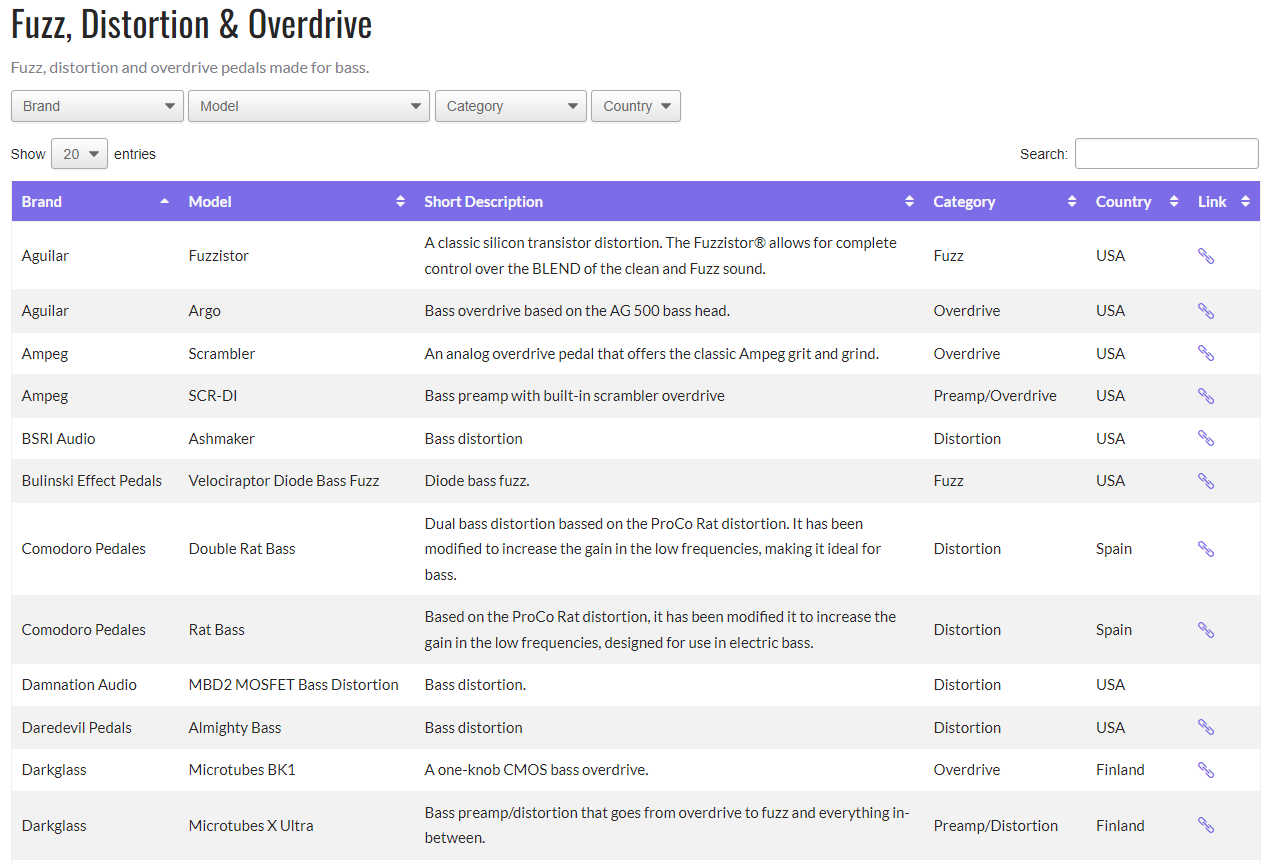Click the Bulinski Effect Pedals brand cell
This screenshot has height=864, width=1273.
(92, 481)
